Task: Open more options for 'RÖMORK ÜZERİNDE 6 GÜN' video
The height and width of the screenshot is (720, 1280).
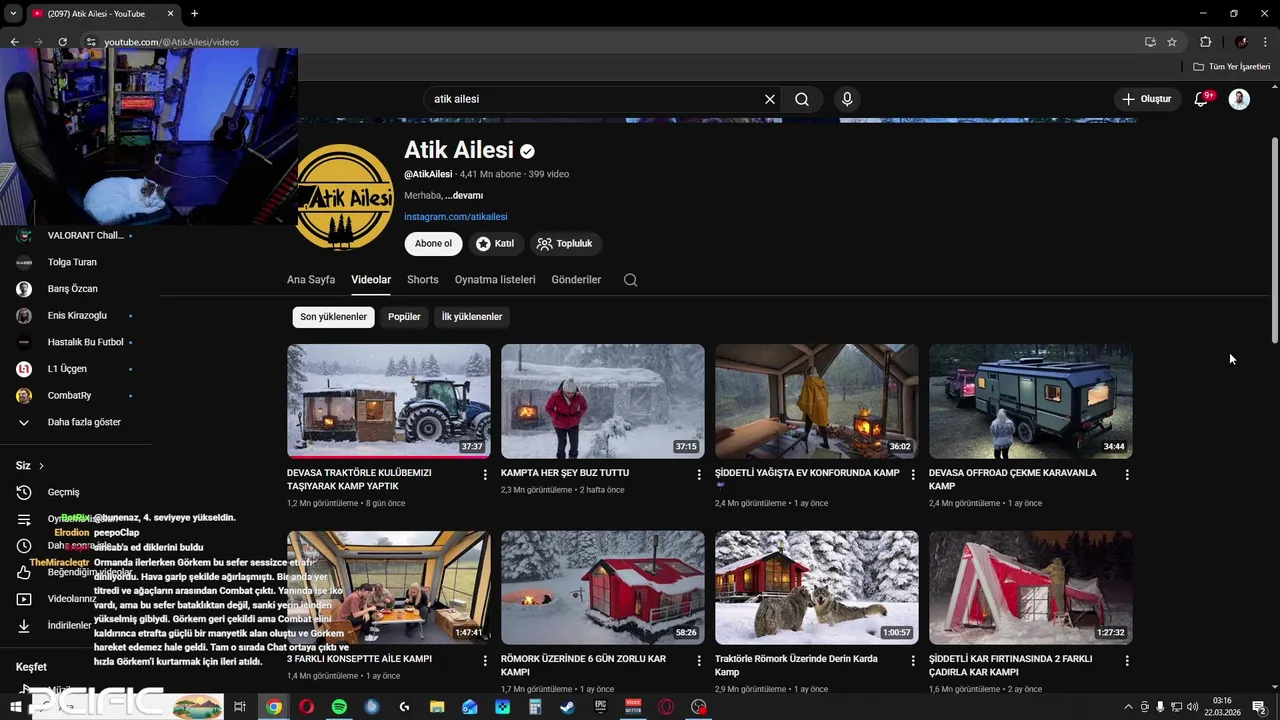Action: tap(699, 661)
